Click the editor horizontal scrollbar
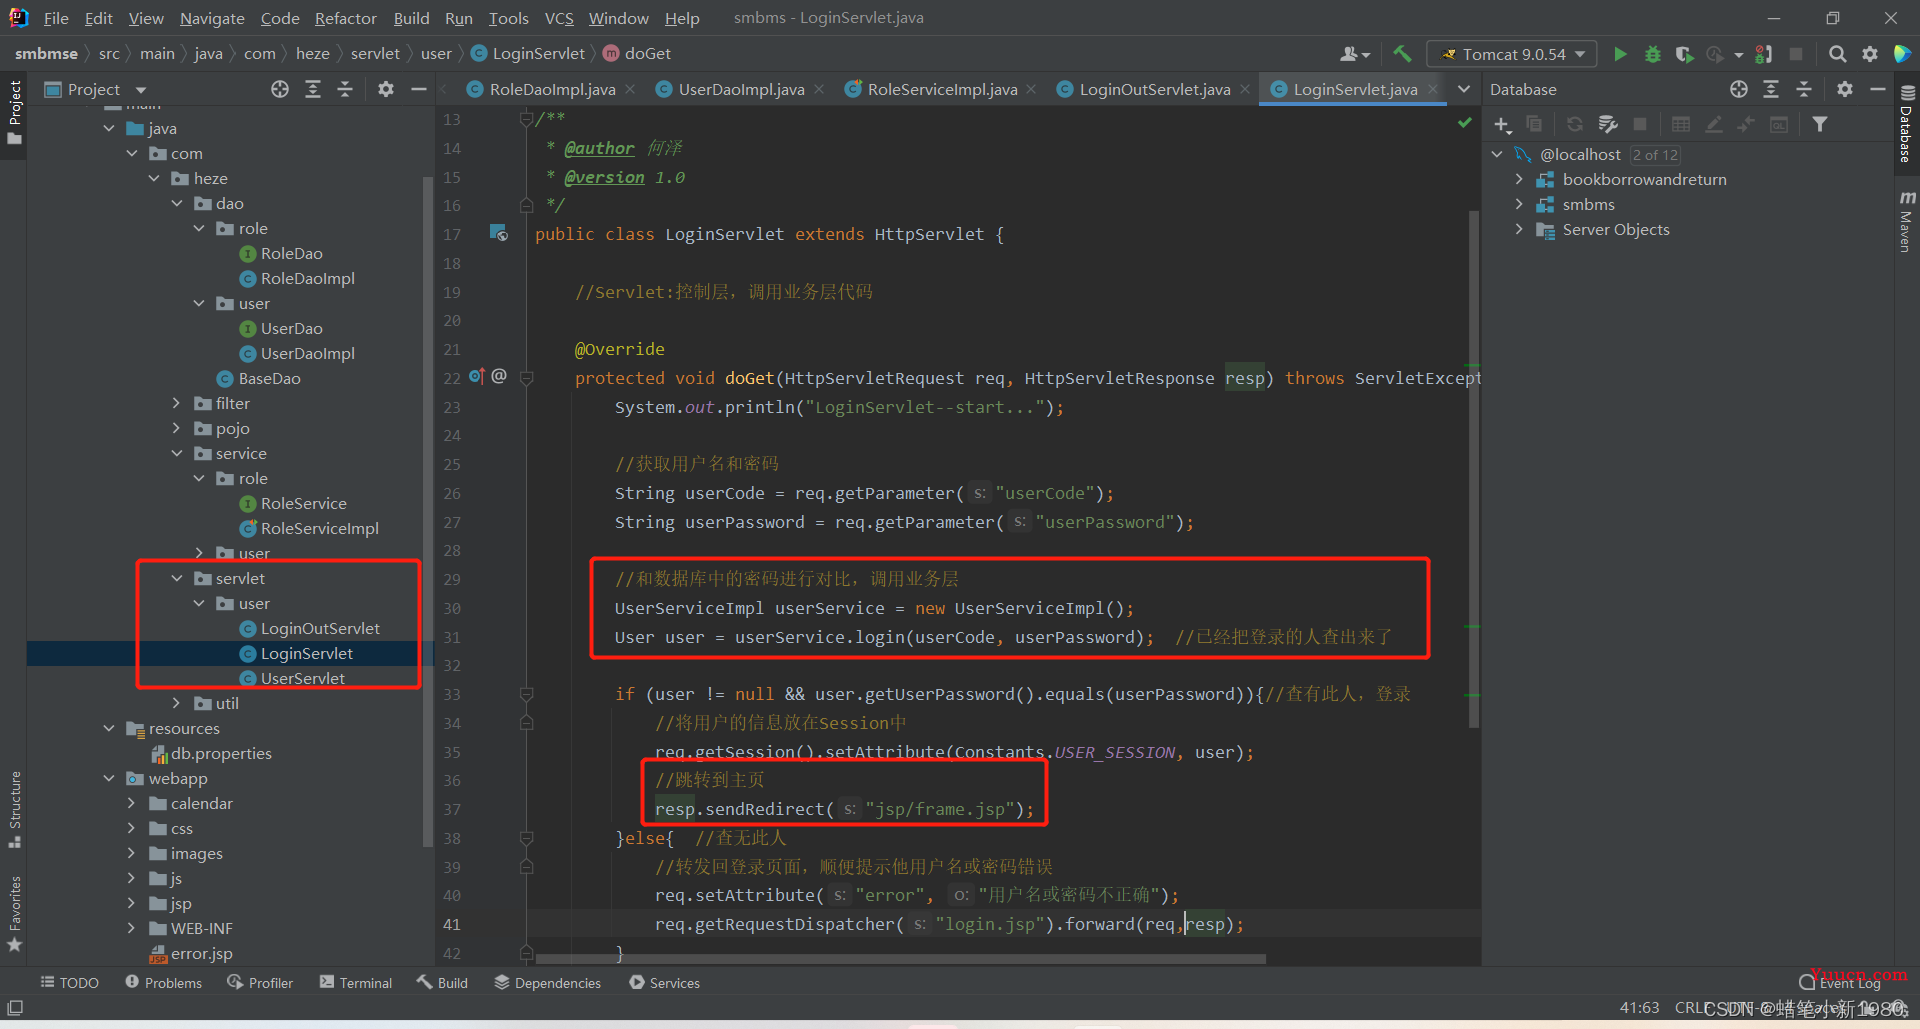The height and width of the screenshot is (1029, 1920). coord(900,959)
